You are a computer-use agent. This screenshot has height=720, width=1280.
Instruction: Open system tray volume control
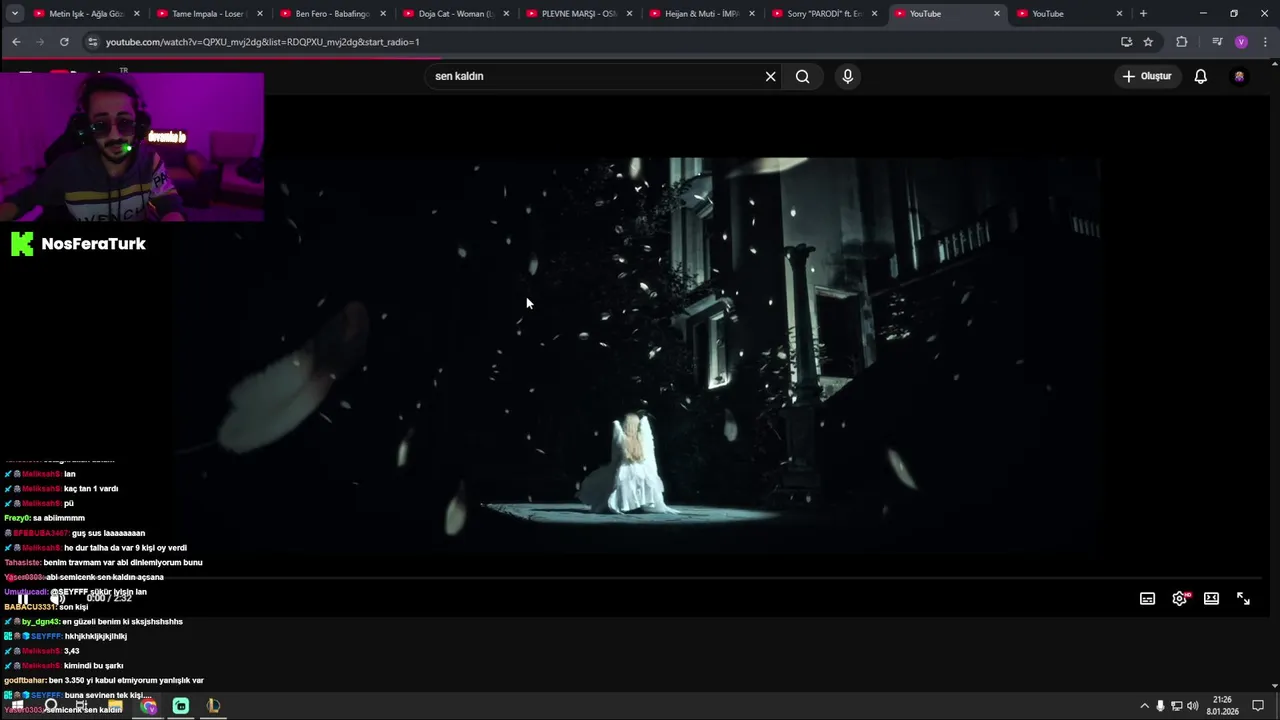[x=1192, y=706]
